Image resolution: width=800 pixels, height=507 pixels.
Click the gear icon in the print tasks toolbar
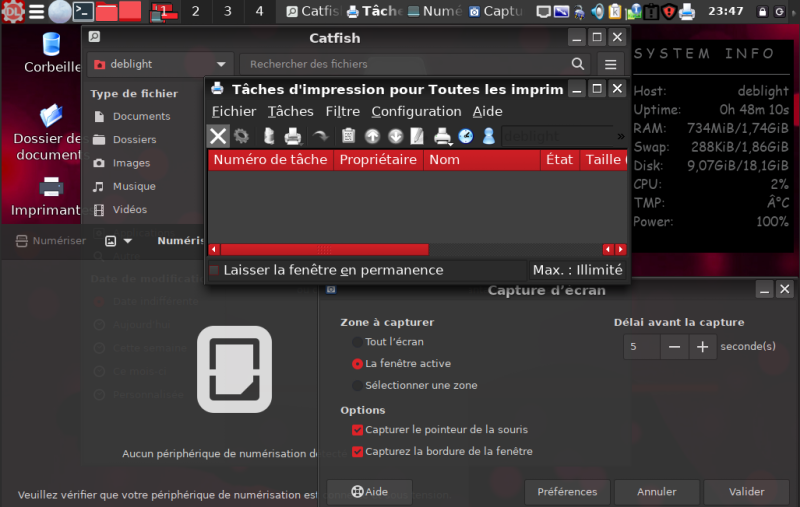(241, 136)
